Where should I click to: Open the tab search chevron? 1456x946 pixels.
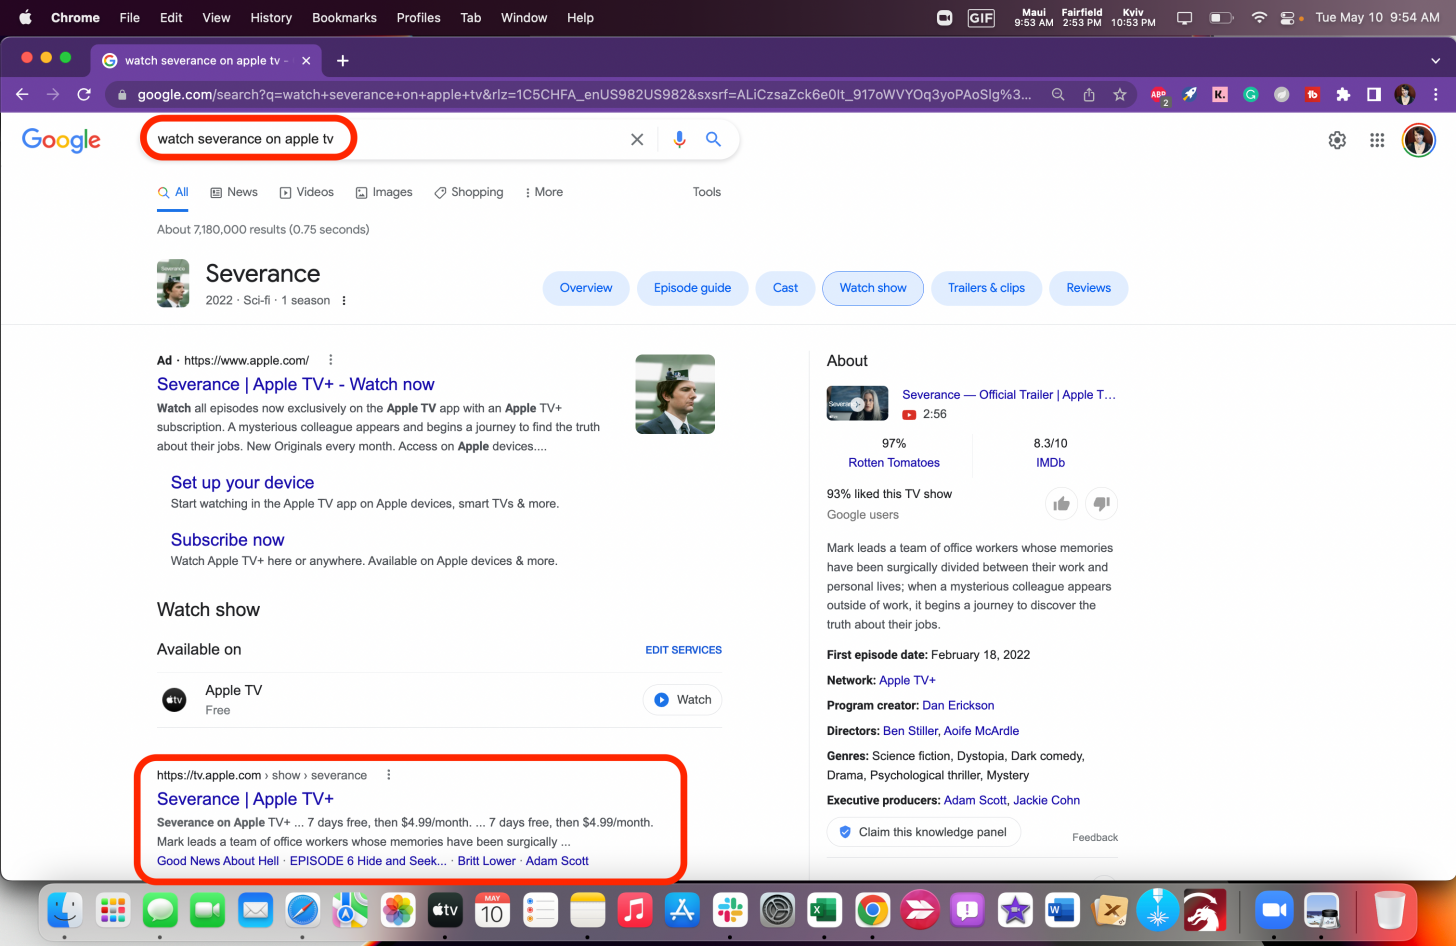point(1435,60)
